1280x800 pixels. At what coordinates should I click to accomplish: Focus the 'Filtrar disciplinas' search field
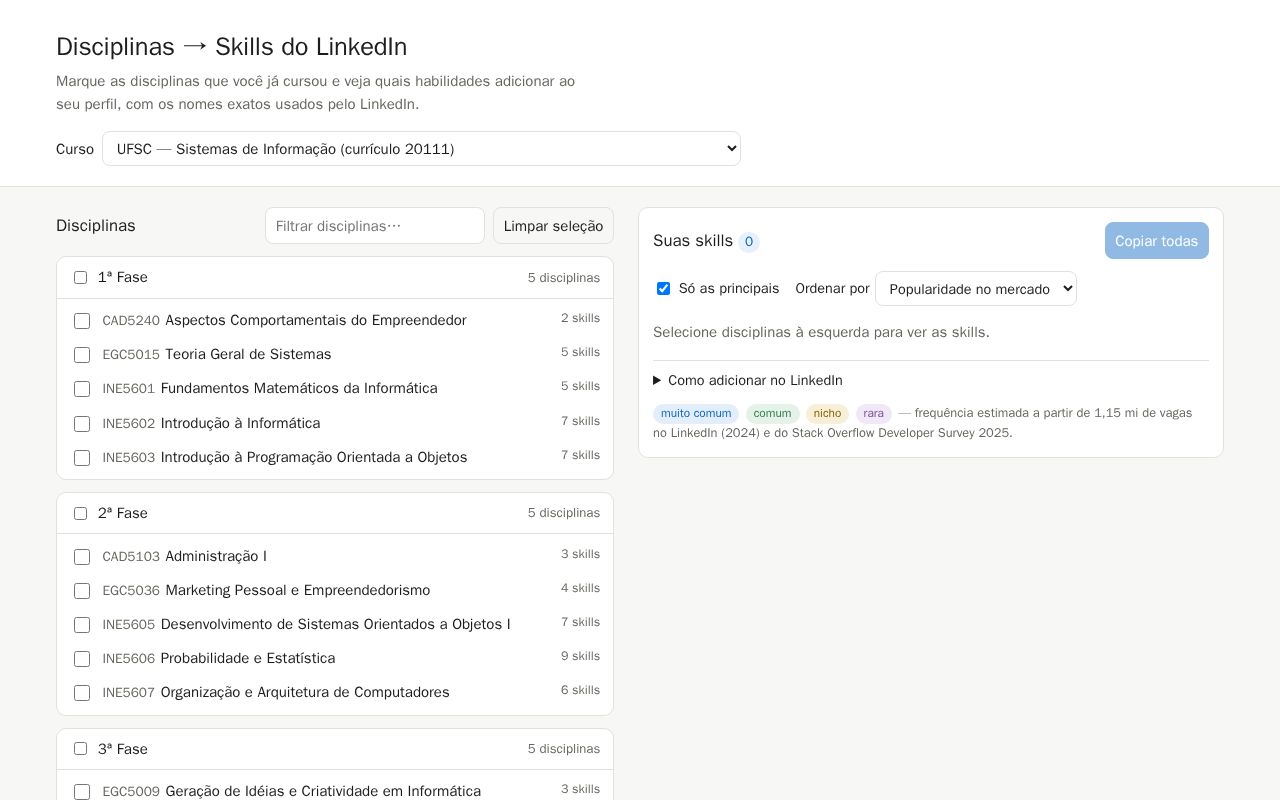click(375, 226)
